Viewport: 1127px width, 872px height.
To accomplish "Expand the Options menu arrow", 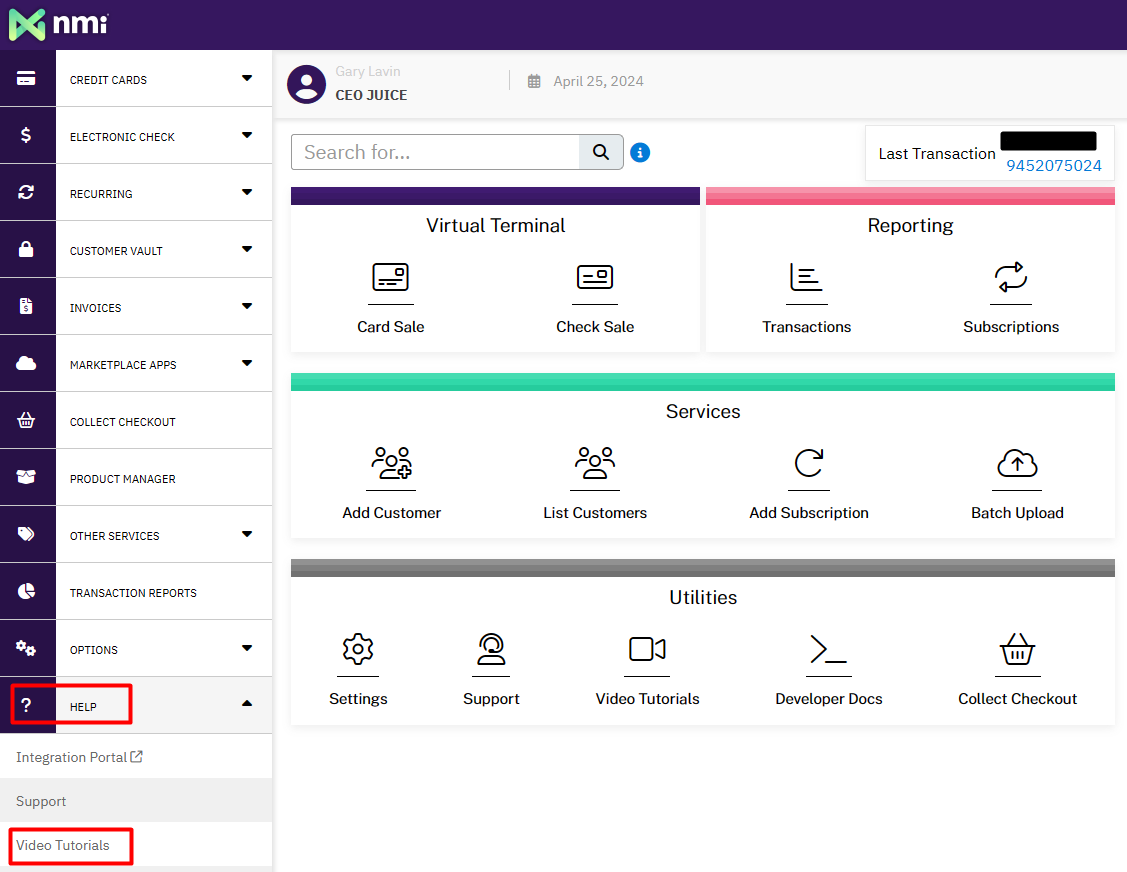I will click(247, 648).
